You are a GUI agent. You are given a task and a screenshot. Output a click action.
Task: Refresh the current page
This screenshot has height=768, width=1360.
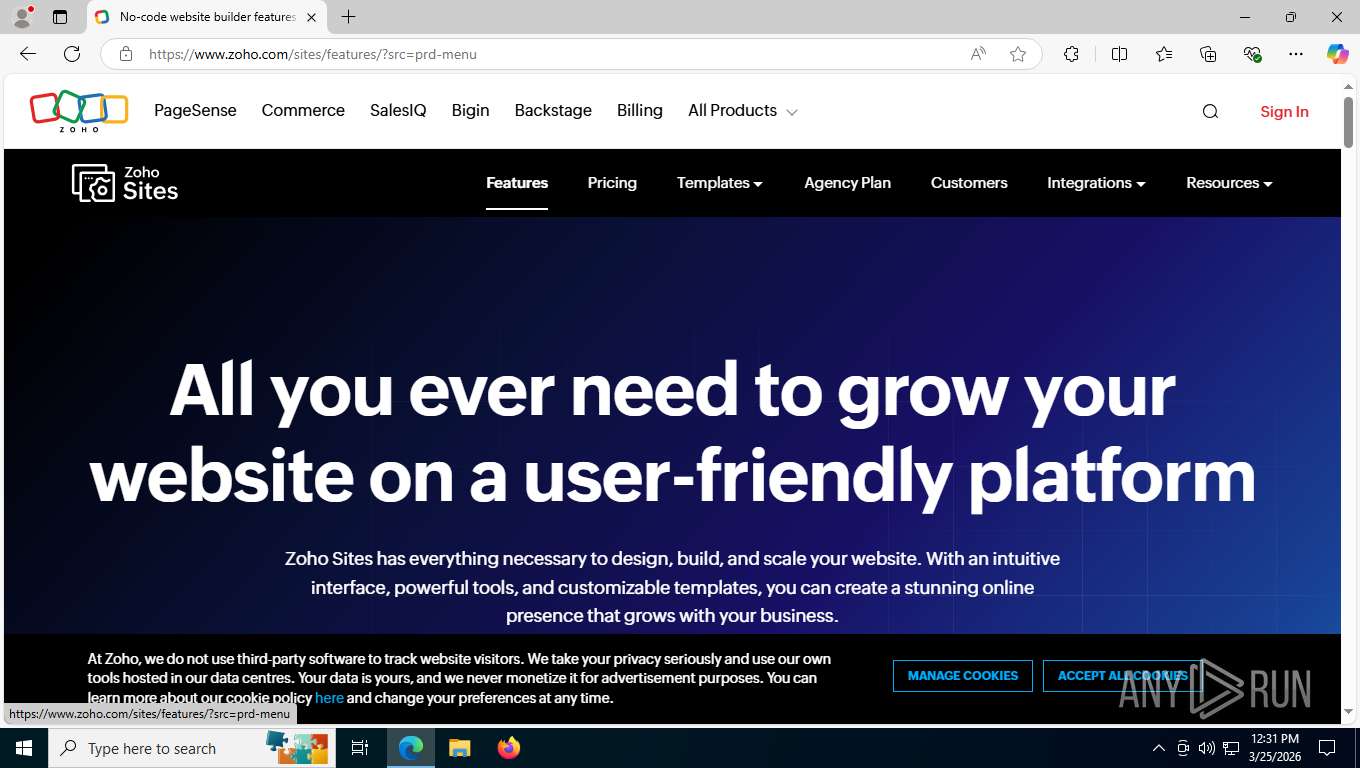tap(72, 54)
